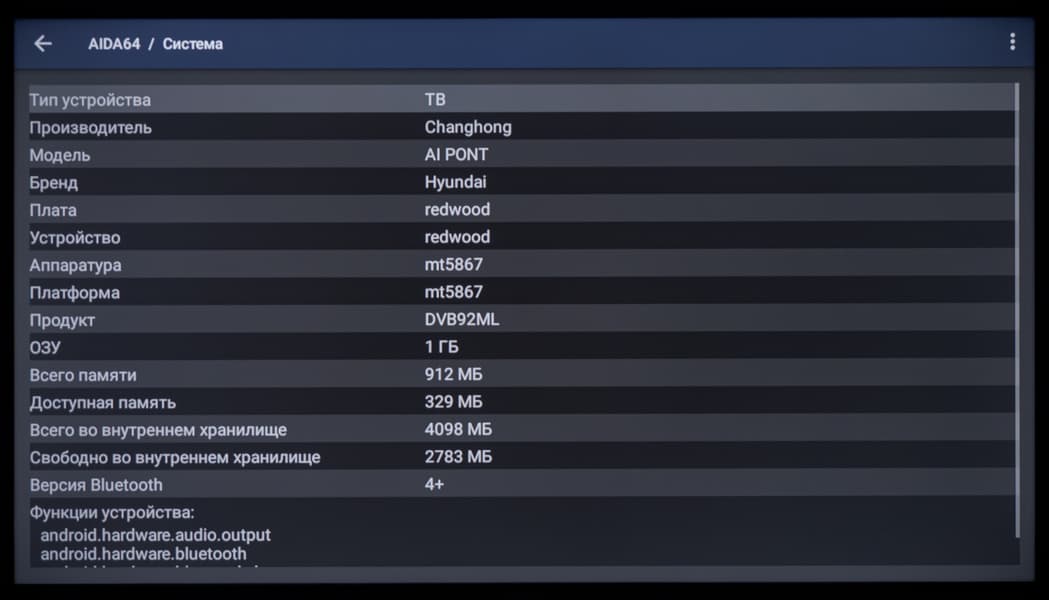Screen dimensions: 1049x600
Task: Click the AIDA64 / Система title
Action: (155, 44)
